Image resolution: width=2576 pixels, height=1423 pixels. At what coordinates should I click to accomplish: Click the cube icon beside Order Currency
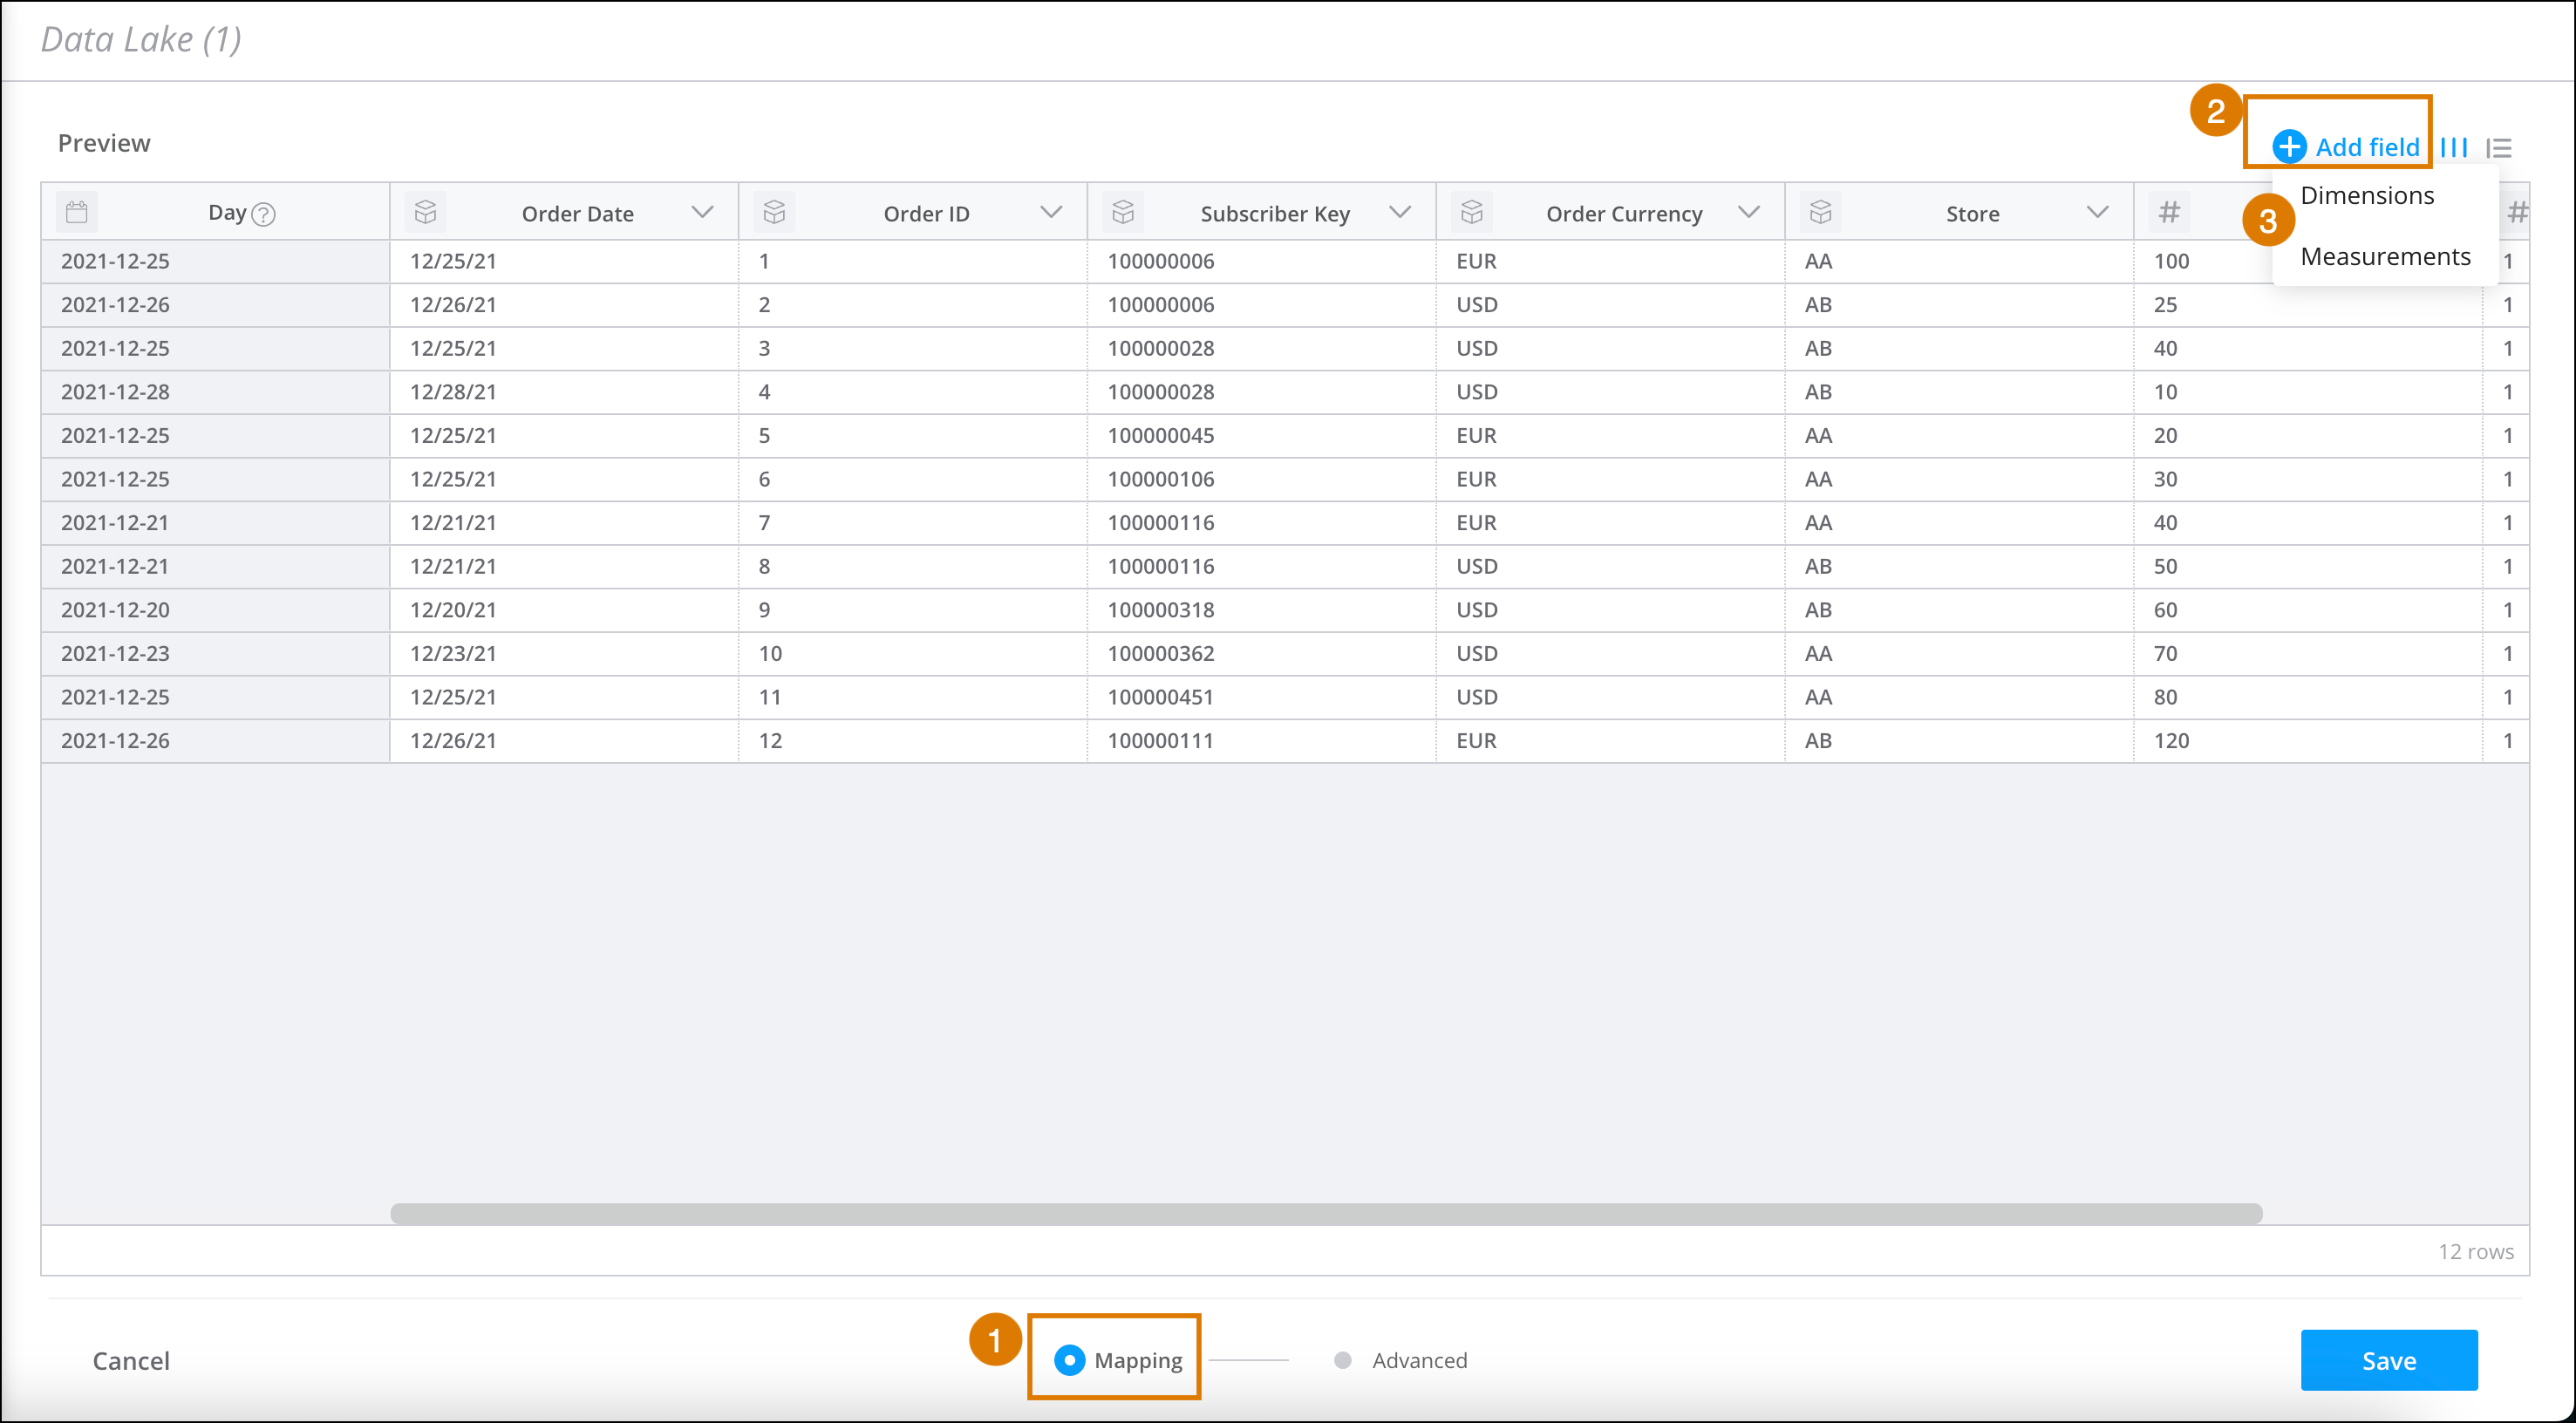1472,212
